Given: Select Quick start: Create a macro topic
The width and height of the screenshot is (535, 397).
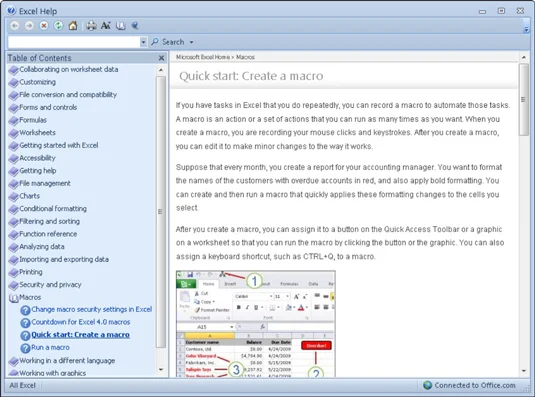Looking at the screenshot, I should 75,335.
